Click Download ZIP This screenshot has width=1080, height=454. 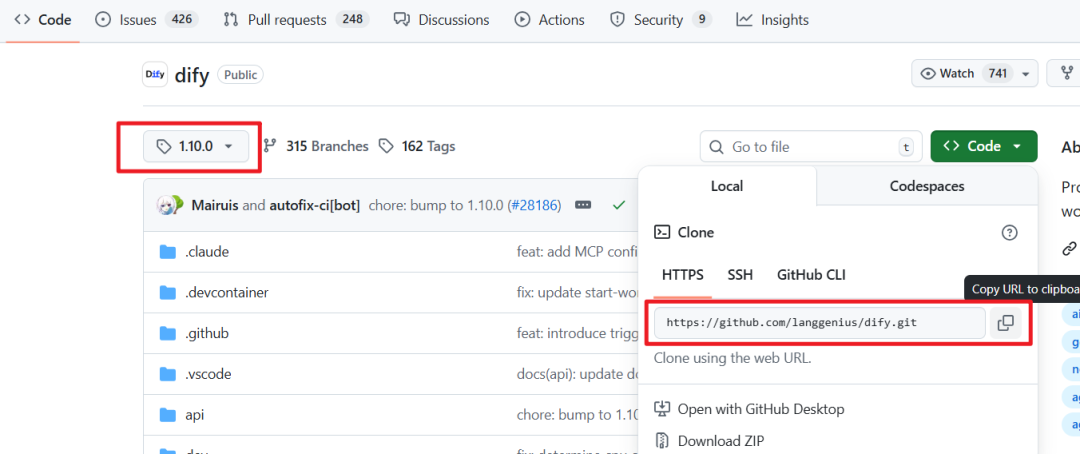[709, 441]
